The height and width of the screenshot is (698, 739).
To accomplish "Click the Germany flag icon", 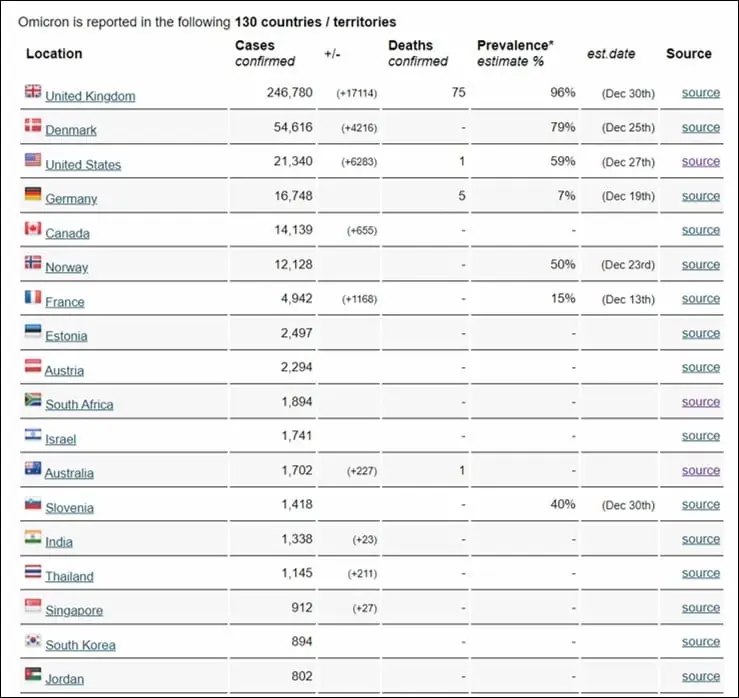I will (x=33, y=194).
